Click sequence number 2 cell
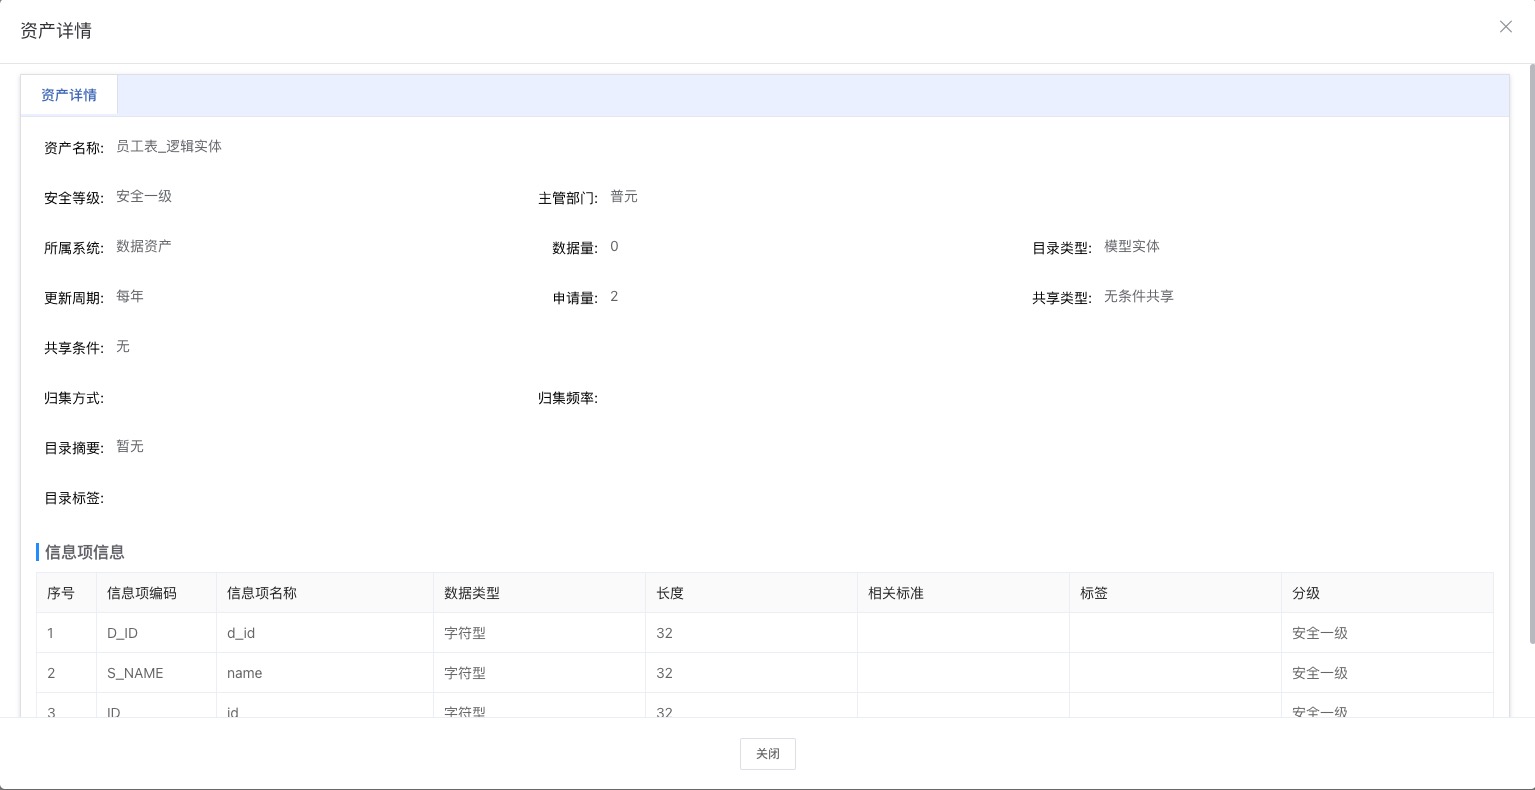The image size is (1535, 790). (67, 673)
